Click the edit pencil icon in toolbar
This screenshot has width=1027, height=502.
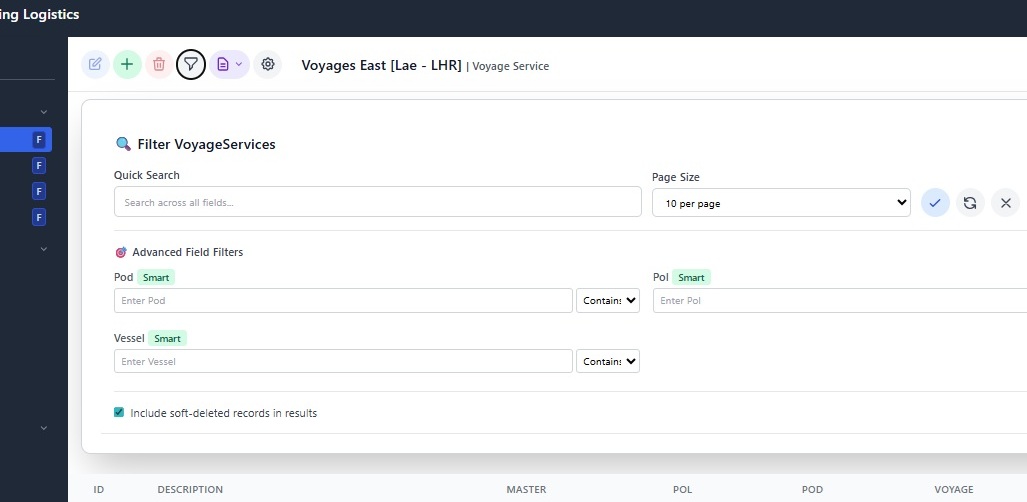point(95,65)
